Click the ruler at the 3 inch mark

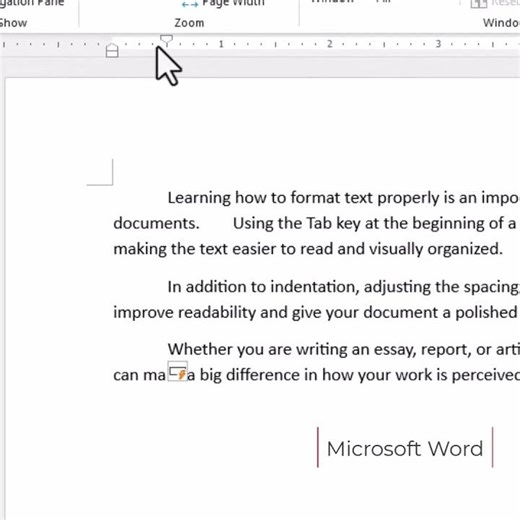click(x=438, y=44)
